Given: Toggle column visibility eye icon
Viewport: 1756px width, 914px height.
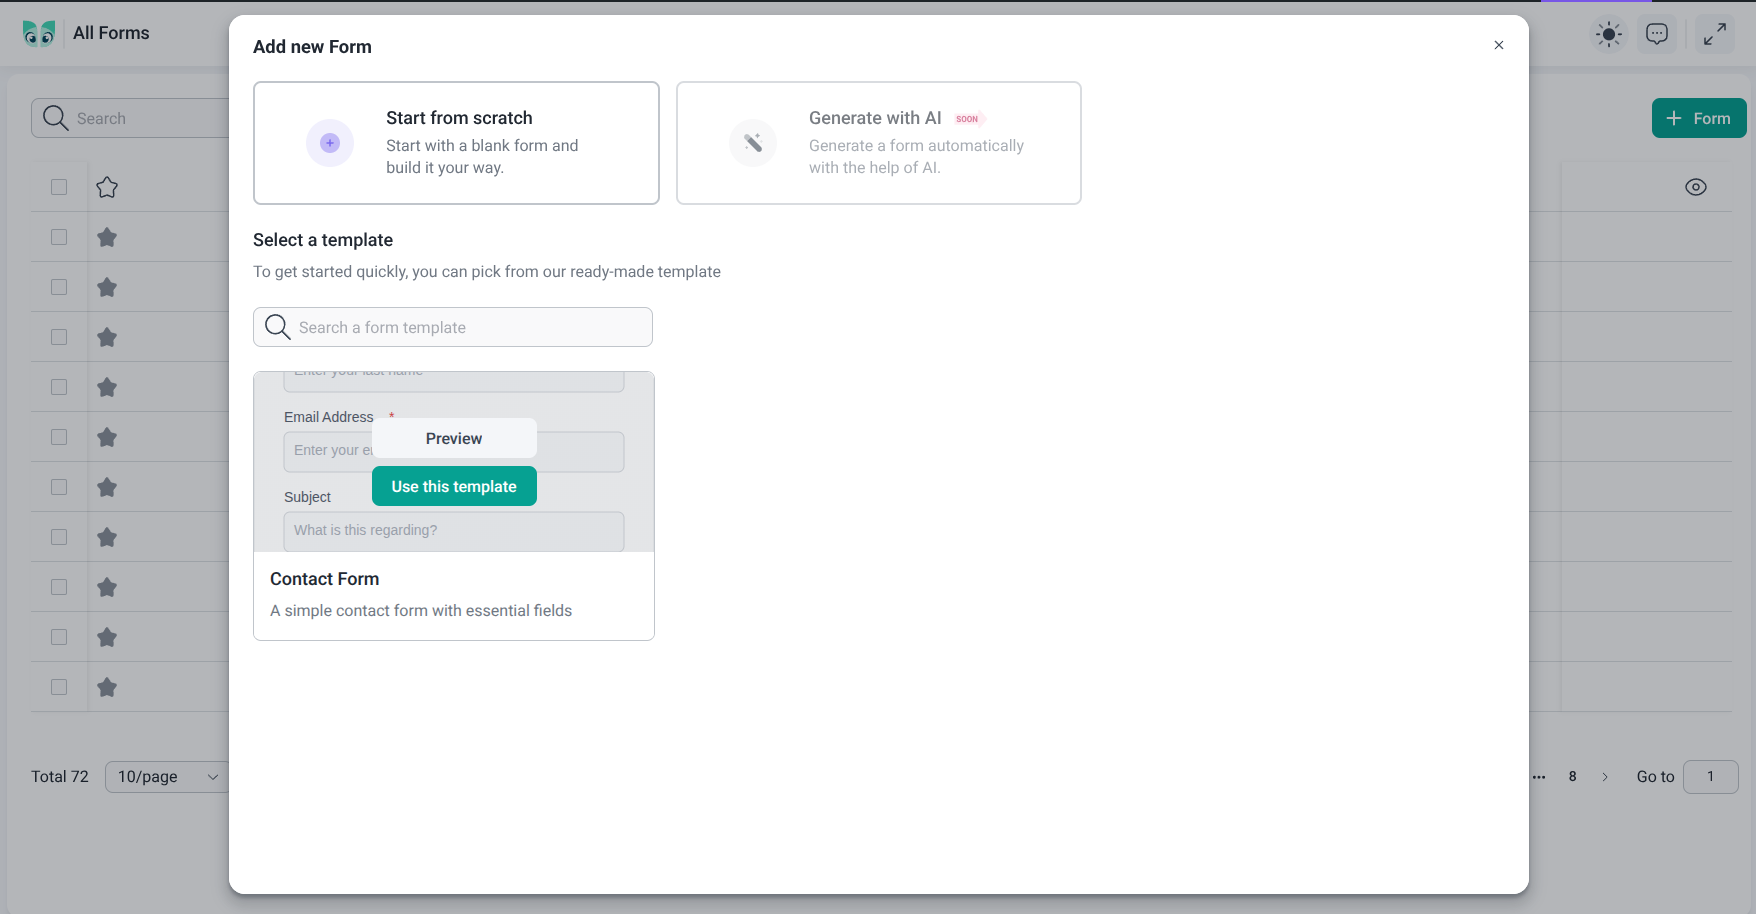Looking at the screenshot, I should tap(1695, 187).
